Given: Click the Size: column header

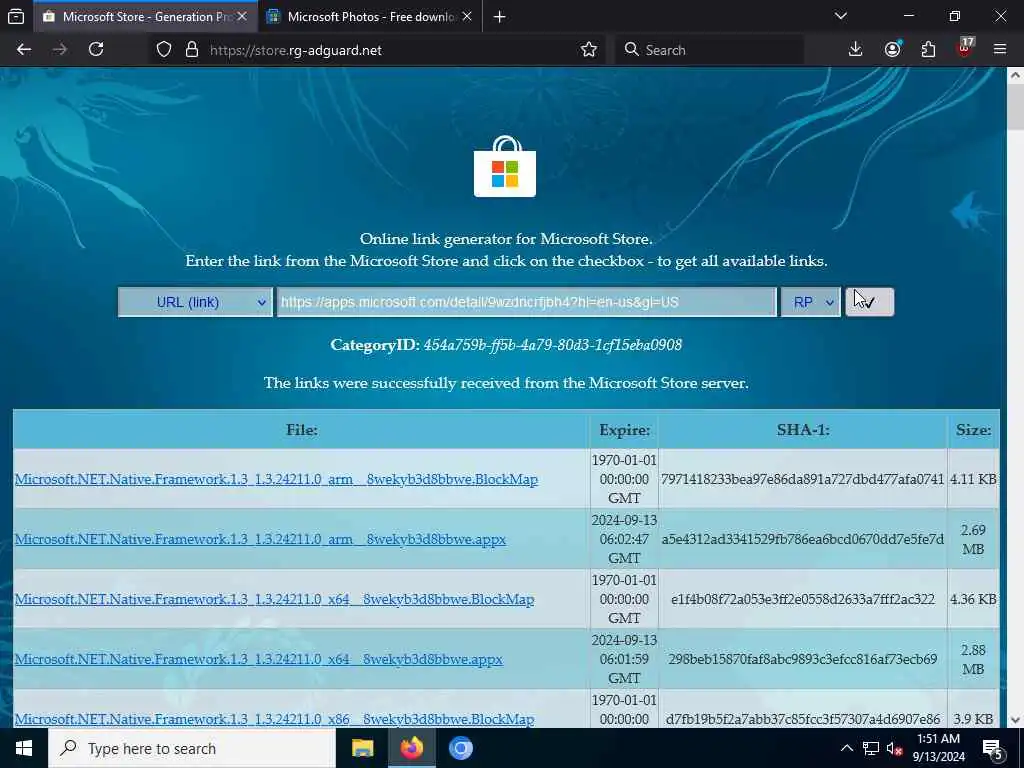Looking at the screenshot, I should click(973, 430).
